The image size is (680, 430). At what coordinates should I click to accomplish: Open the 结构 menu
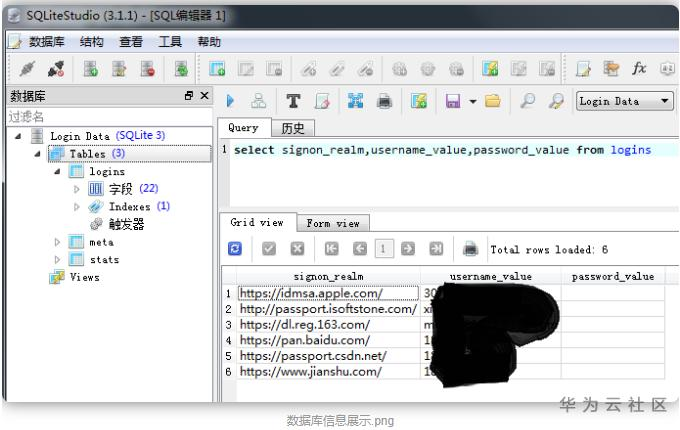tap(92, 42)
